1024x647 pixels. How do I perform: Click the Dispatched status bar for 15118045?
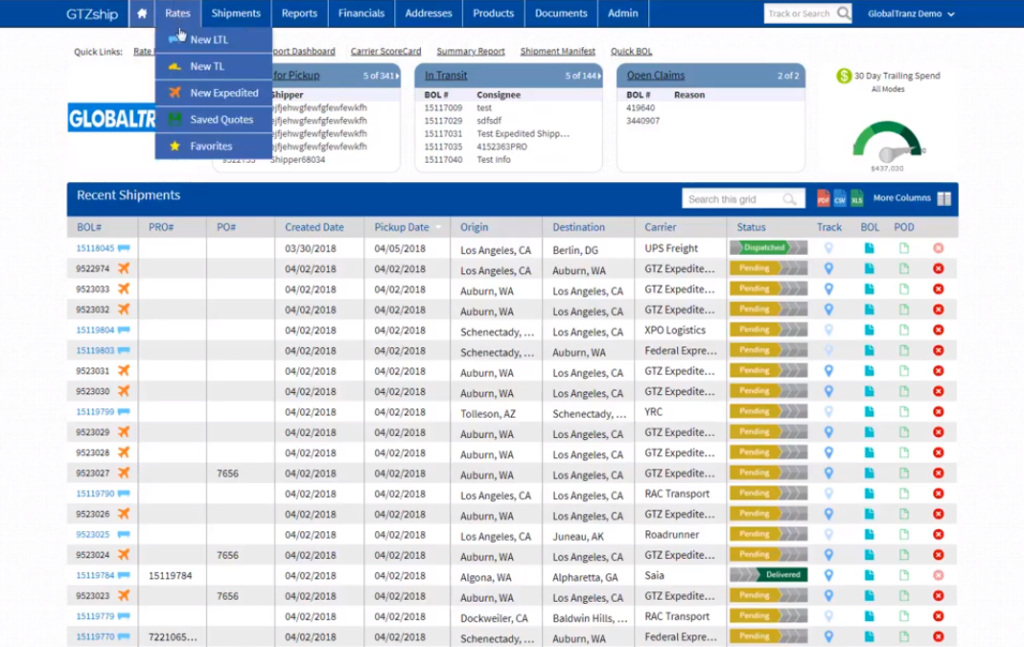point(768,247)
